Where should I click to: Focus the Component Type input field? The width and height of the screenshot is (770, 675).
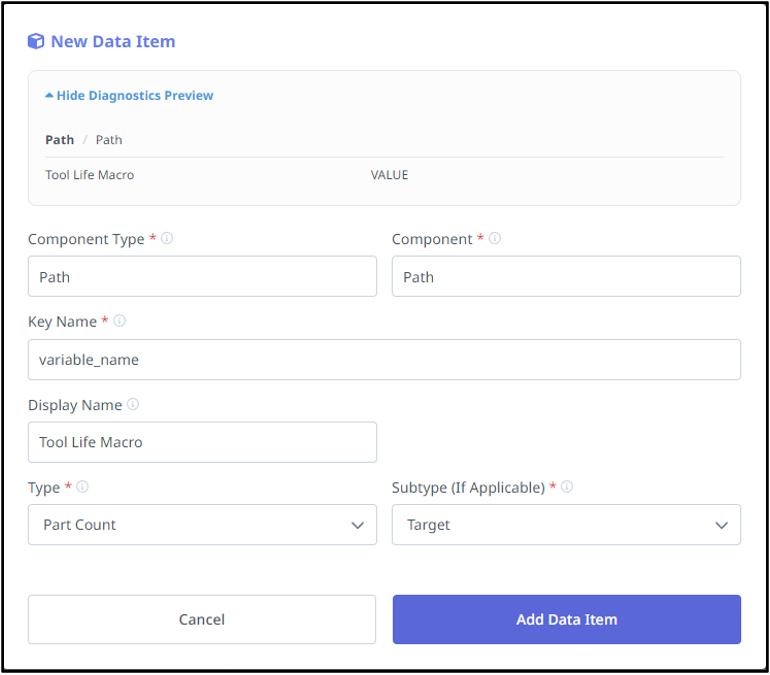click(x=202, y=277)
